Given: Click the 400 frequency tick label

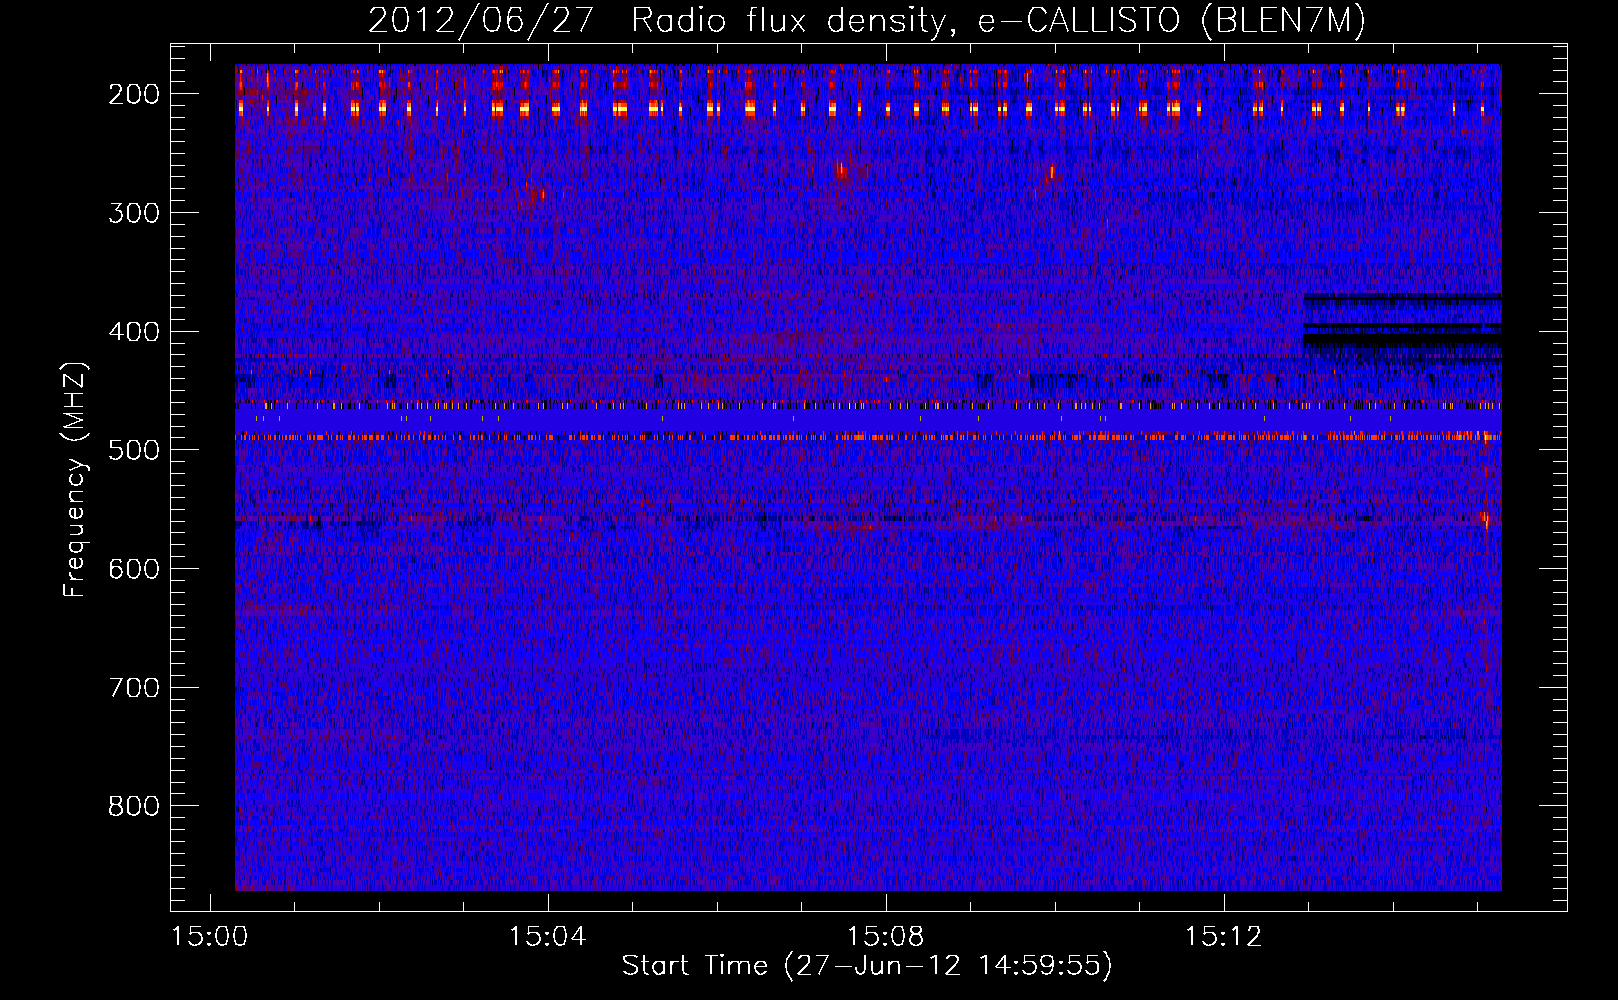Looking at the screenshot, I should pyautogui.click(x=134, y=332).
